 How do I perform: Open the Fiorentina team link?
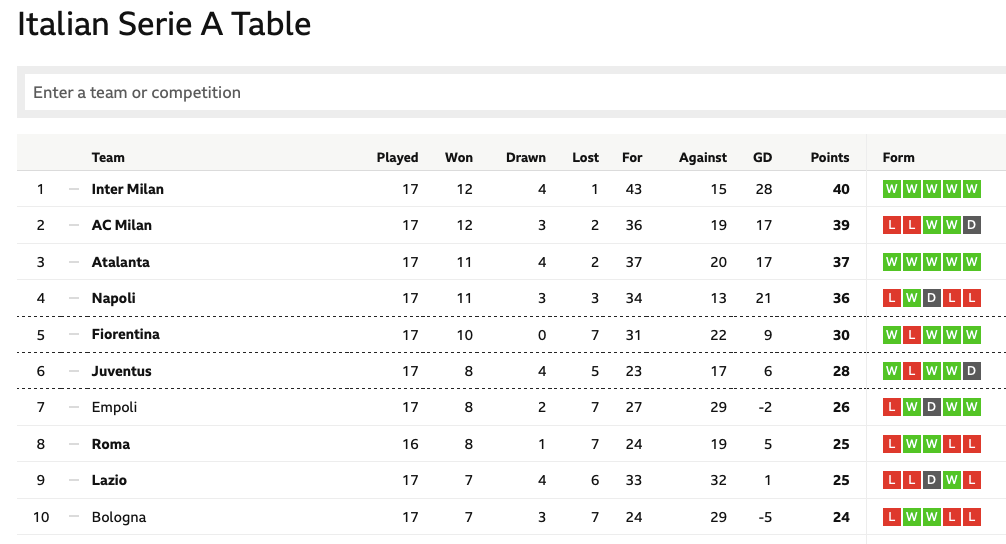pyautogui.click(x=125, y=334)
